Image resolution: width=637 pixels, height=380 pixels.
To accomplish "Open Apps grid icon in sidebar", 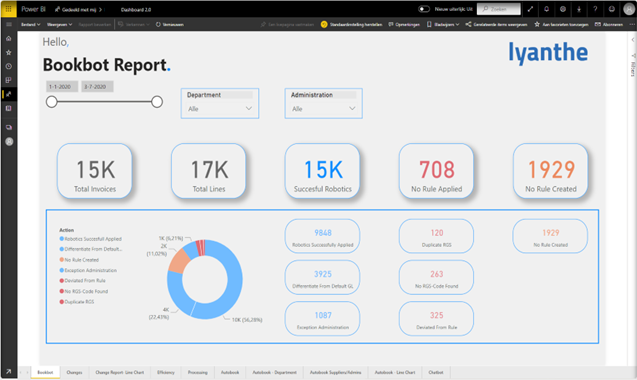I will click(9, 80).
